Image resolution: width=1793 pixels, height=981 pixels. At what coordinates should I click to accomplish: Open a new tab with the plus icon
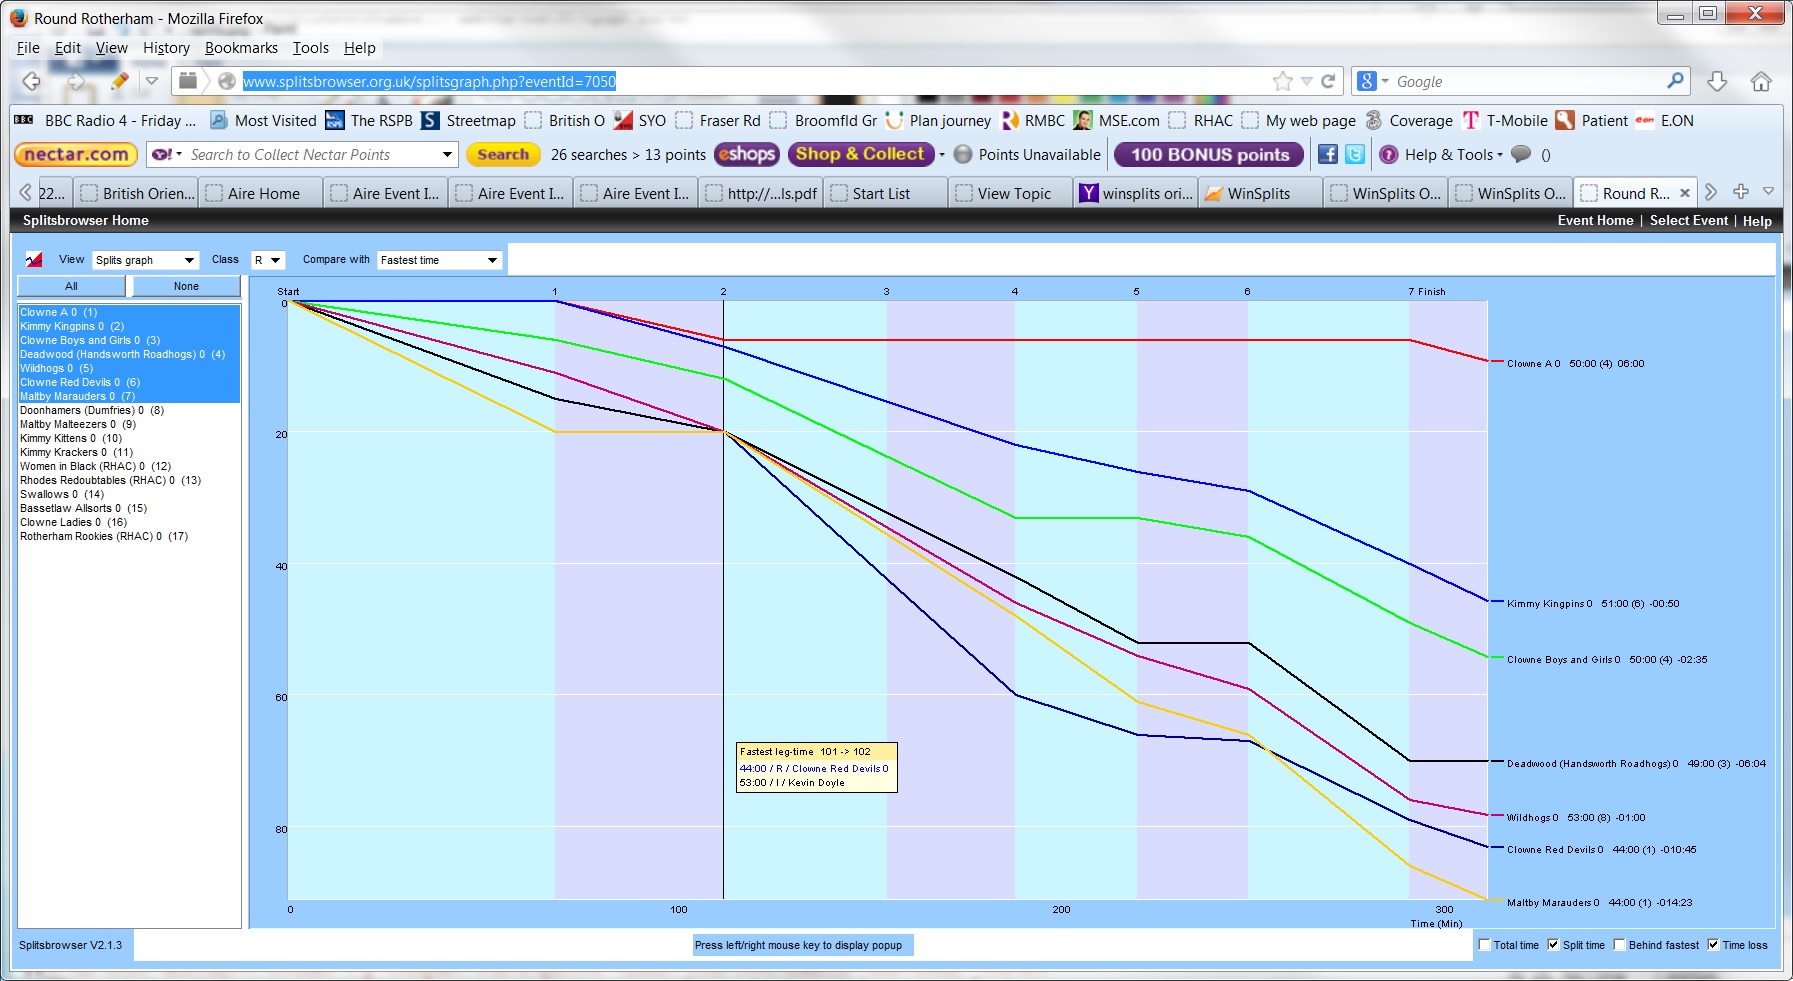(1741, 192)
